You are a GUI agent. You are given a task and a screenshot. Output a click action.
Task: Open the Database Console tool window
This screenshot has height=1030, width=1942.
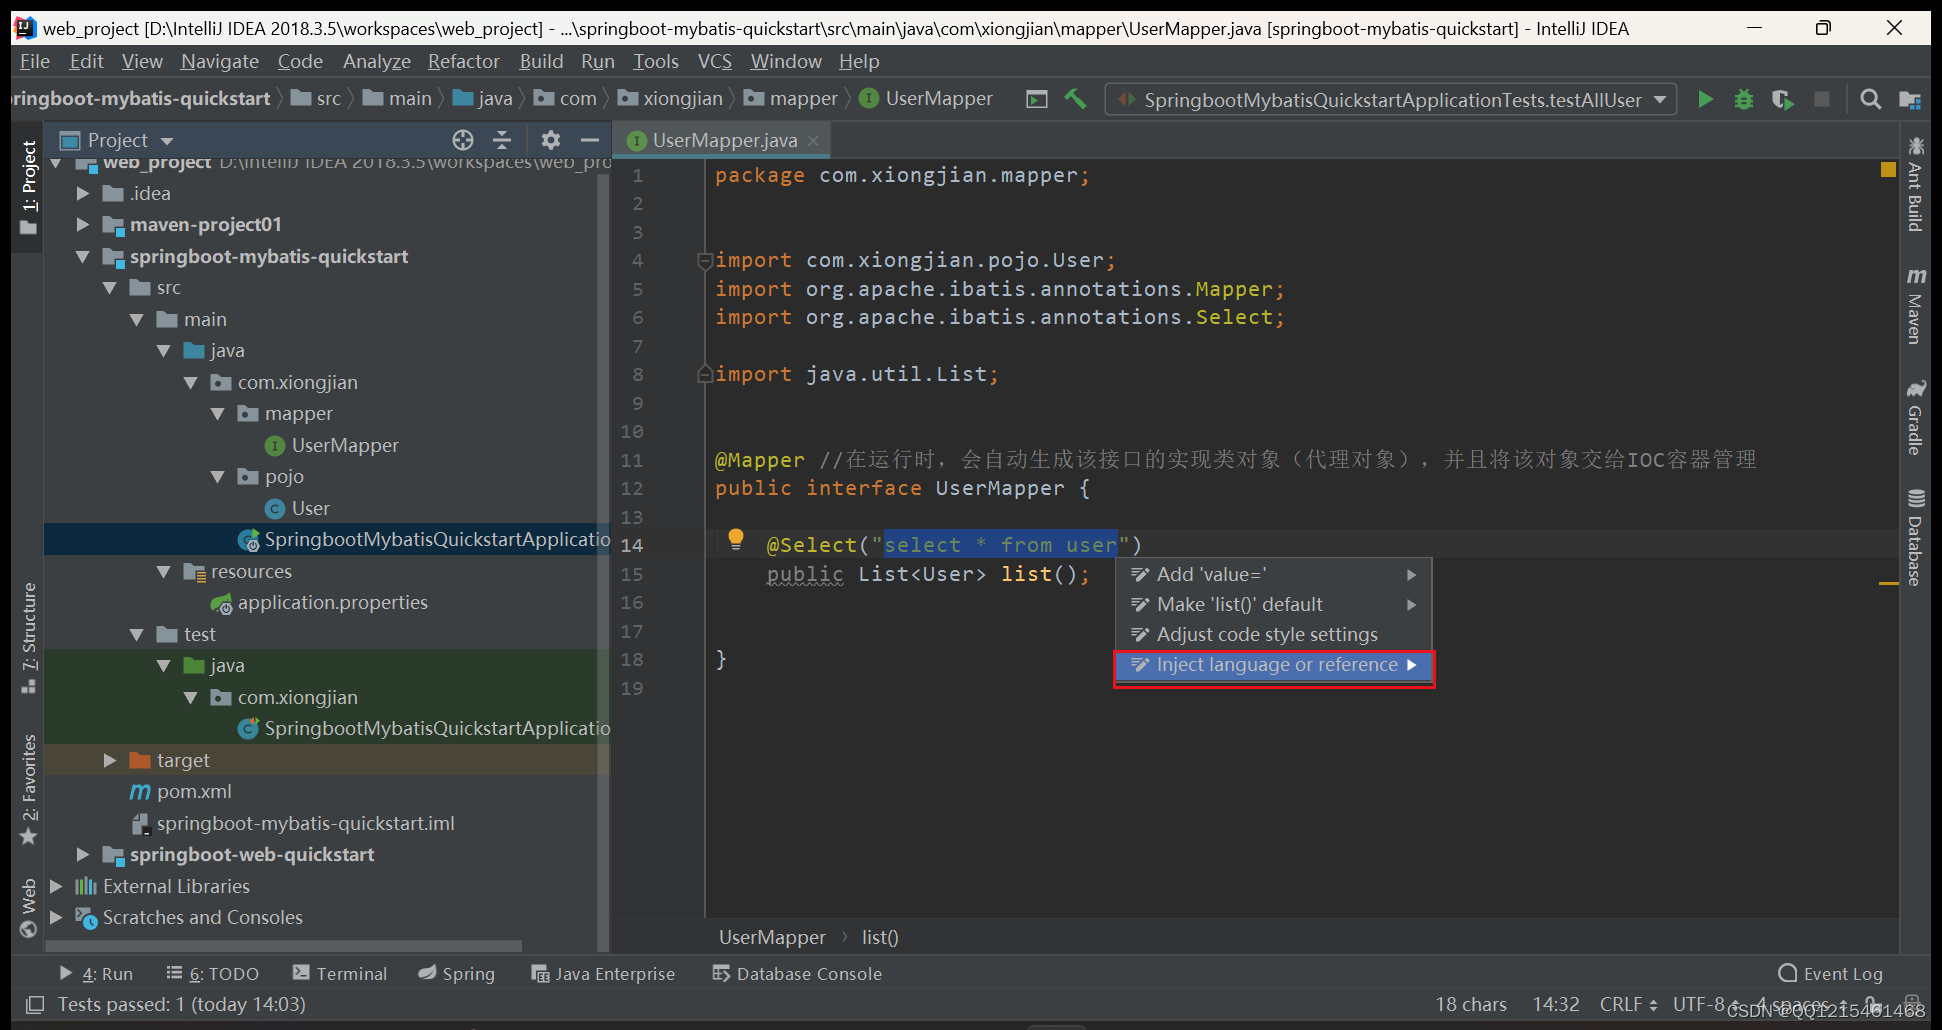coord(797,973)
